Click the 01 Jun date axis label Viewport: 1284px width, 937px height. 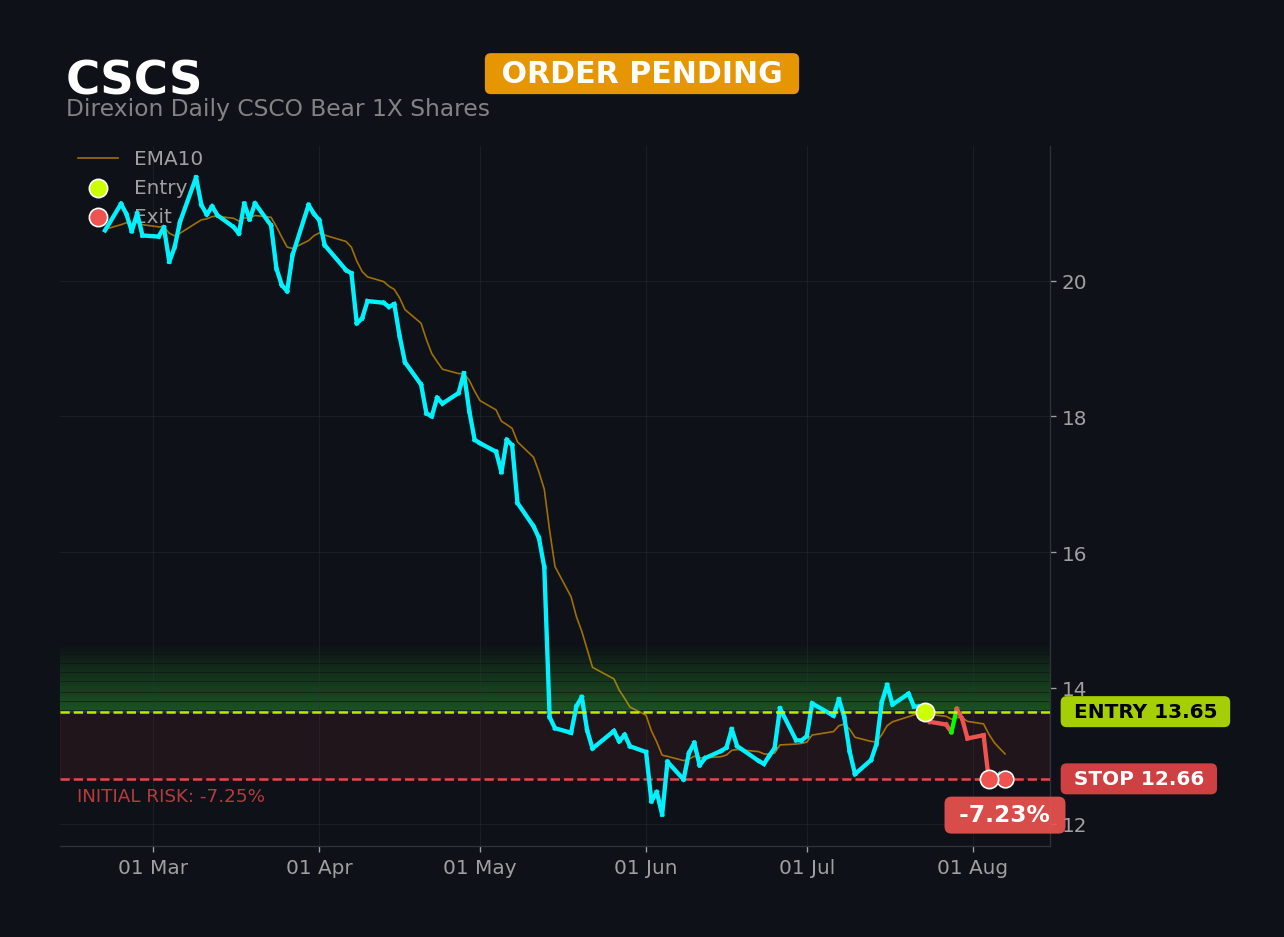646,868
